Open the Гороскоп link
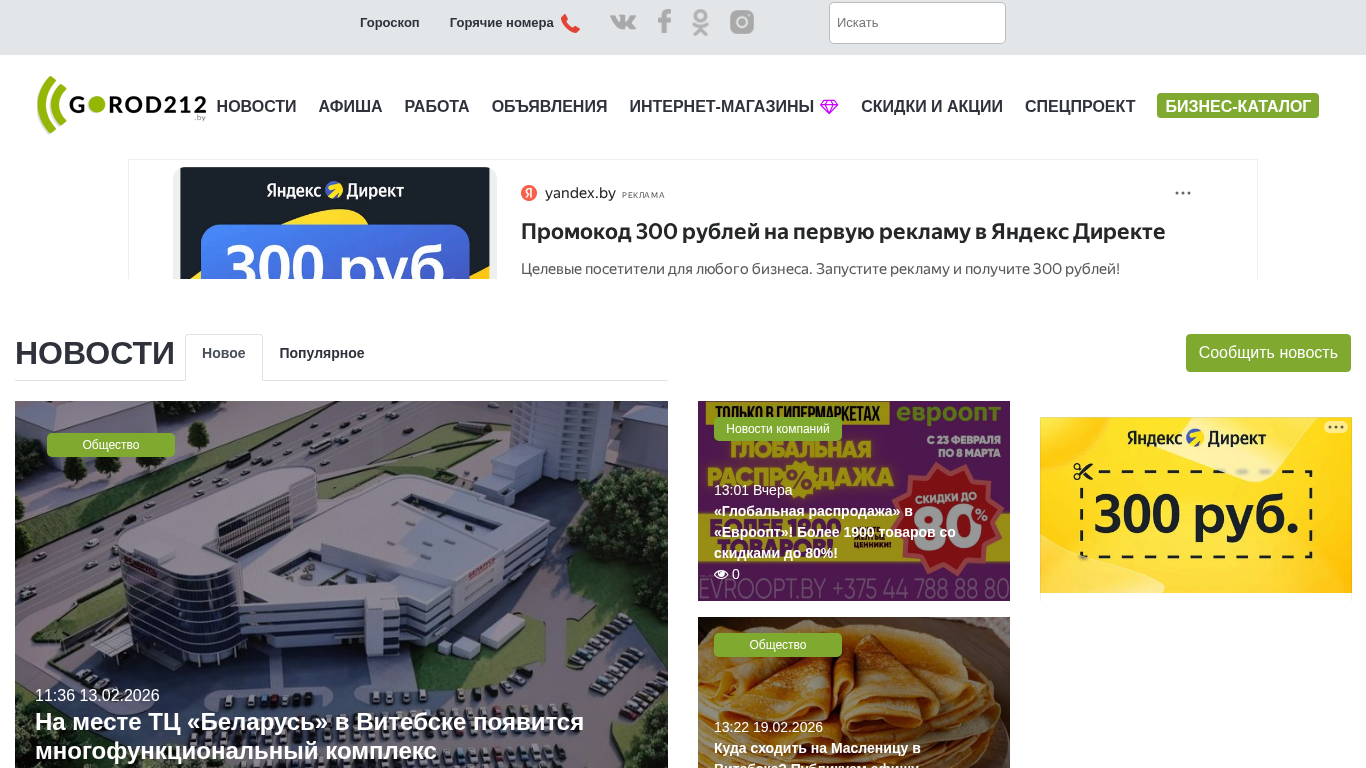The width and height of the screenshot is (1366, 768). pos(390,23)
